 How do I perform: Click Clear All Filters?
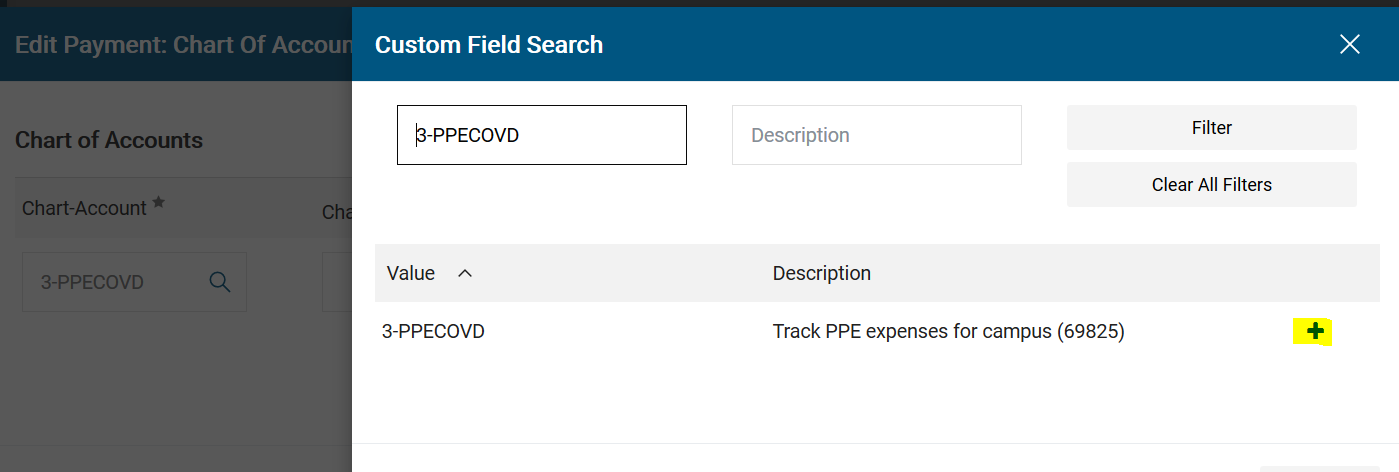point(1212,184)
